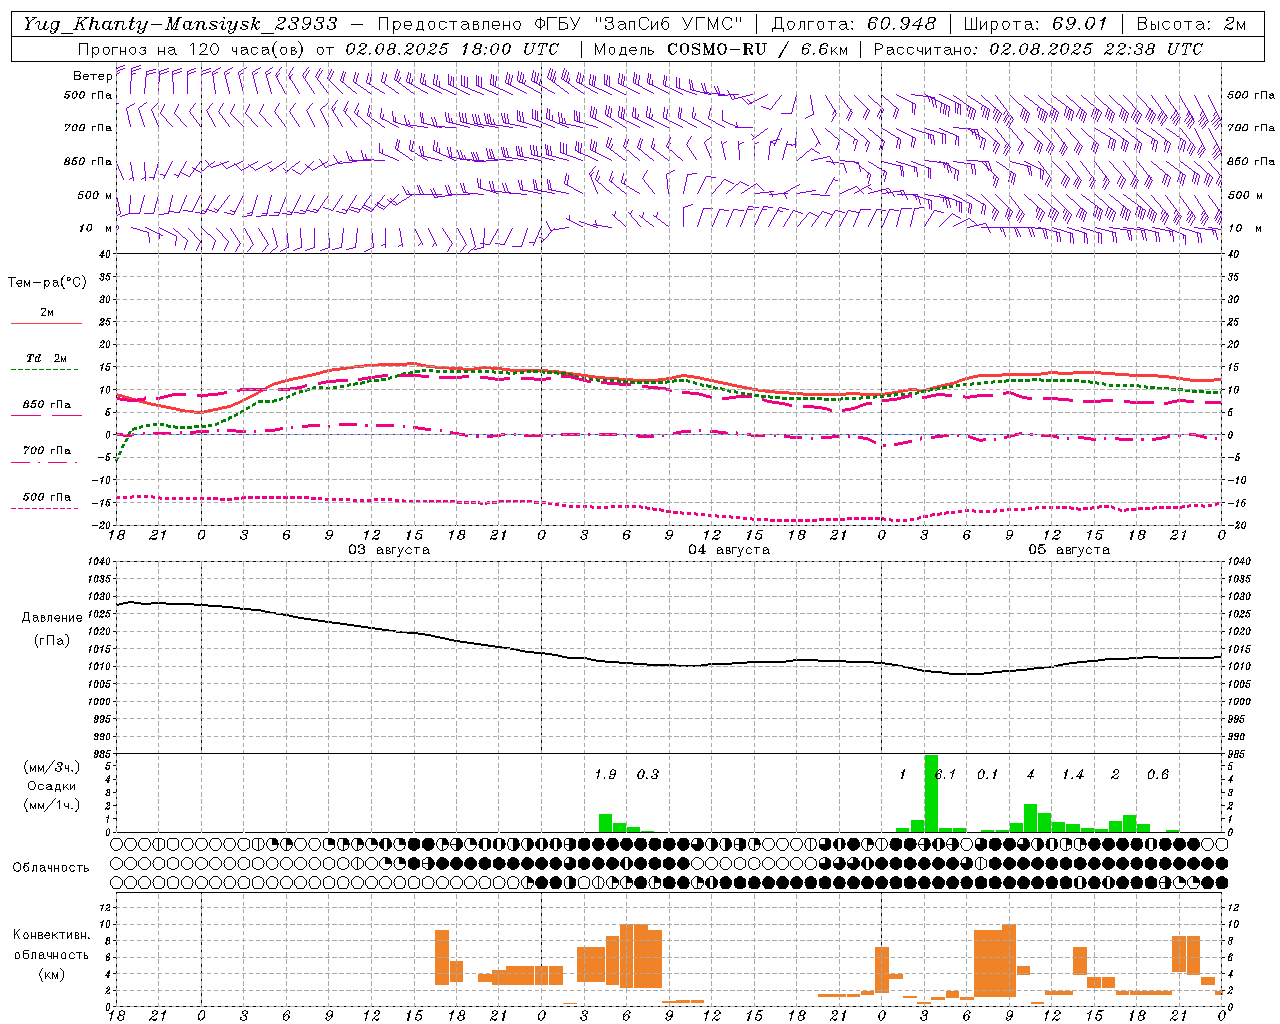Click the precipitation amount 1.4

tap(1073, 775)
